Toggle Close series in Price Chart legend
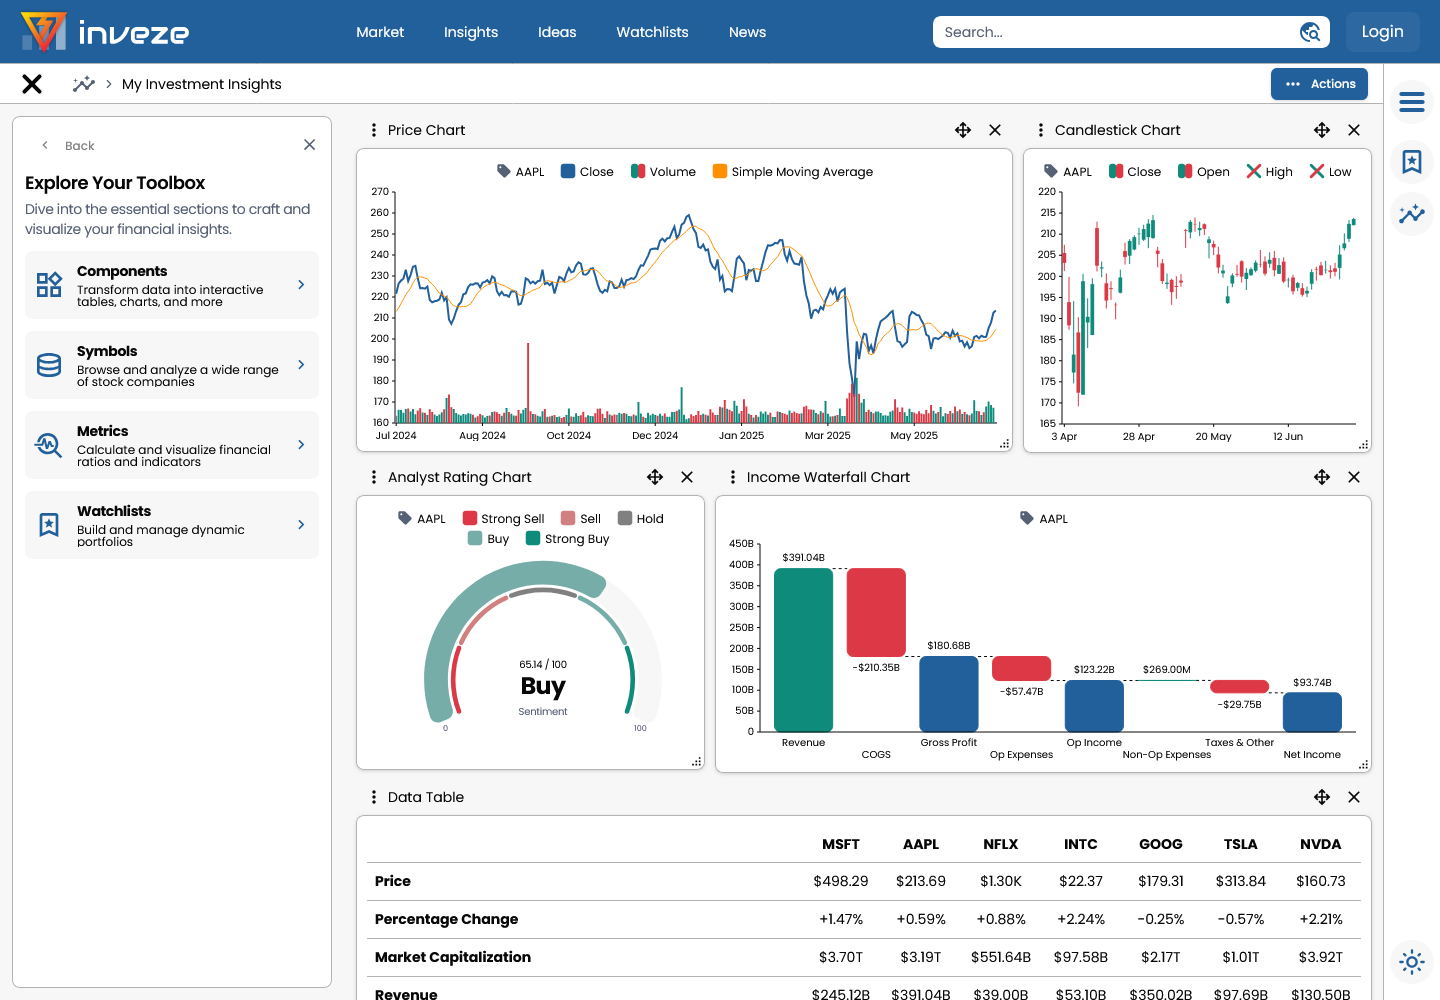 pos(587,172)
